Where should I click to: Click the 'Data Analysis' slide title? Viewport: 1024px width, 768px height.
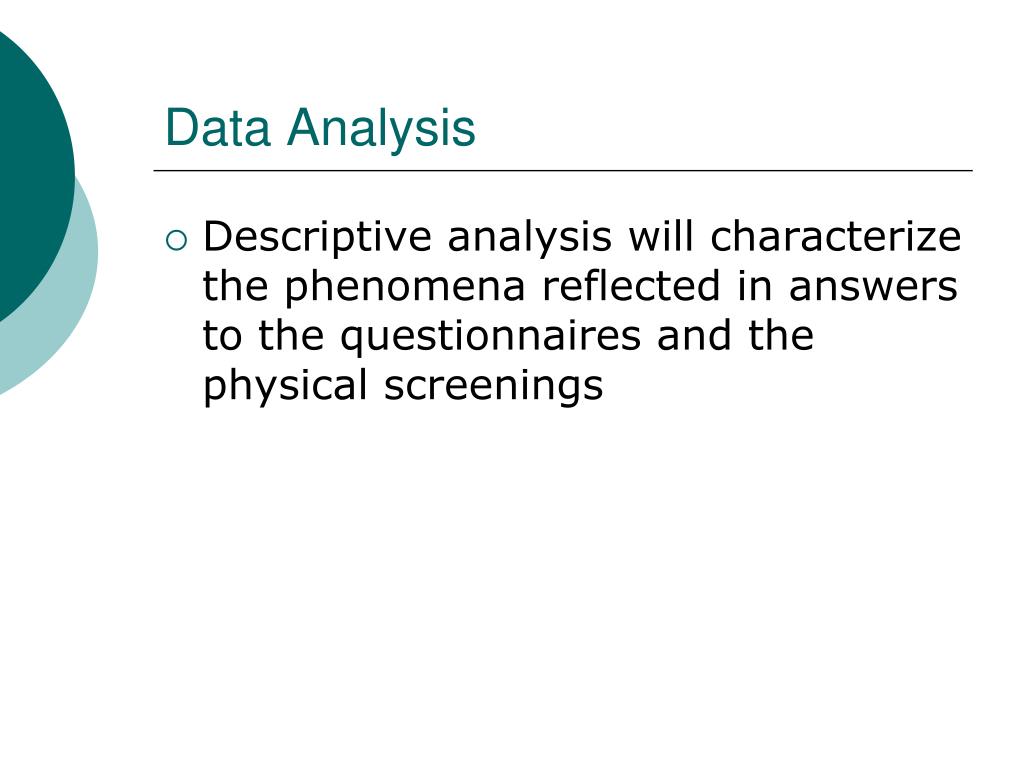(x=320, y=127)
